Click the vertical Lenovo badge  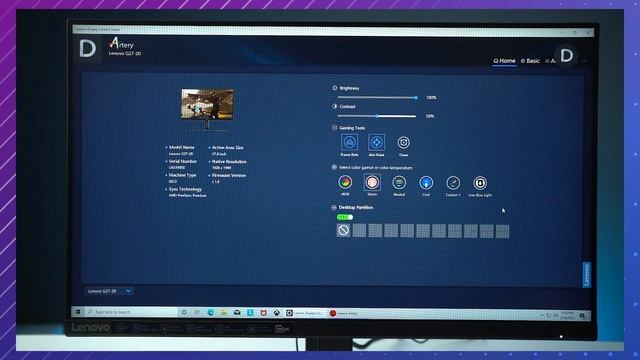(587, 274)
